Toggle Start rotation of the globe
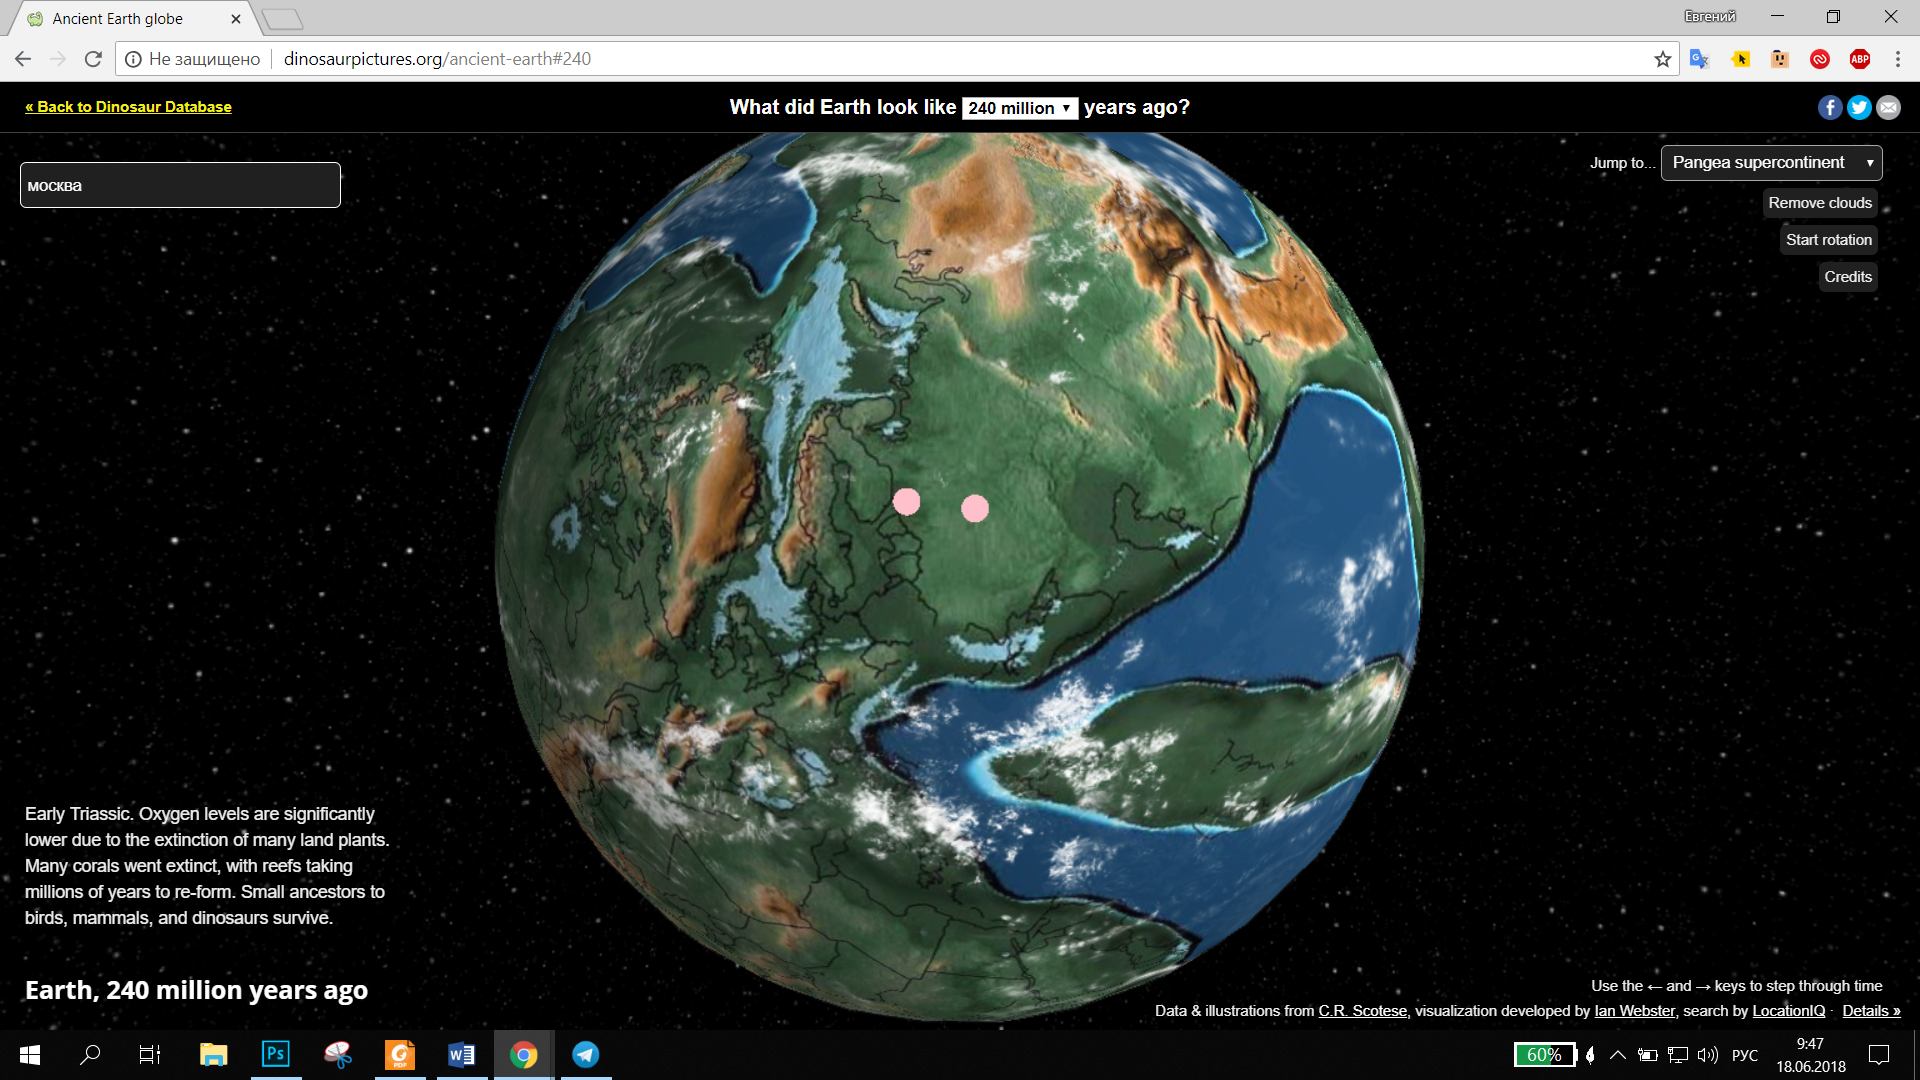1920x1080 pixels. [1828, 240]
